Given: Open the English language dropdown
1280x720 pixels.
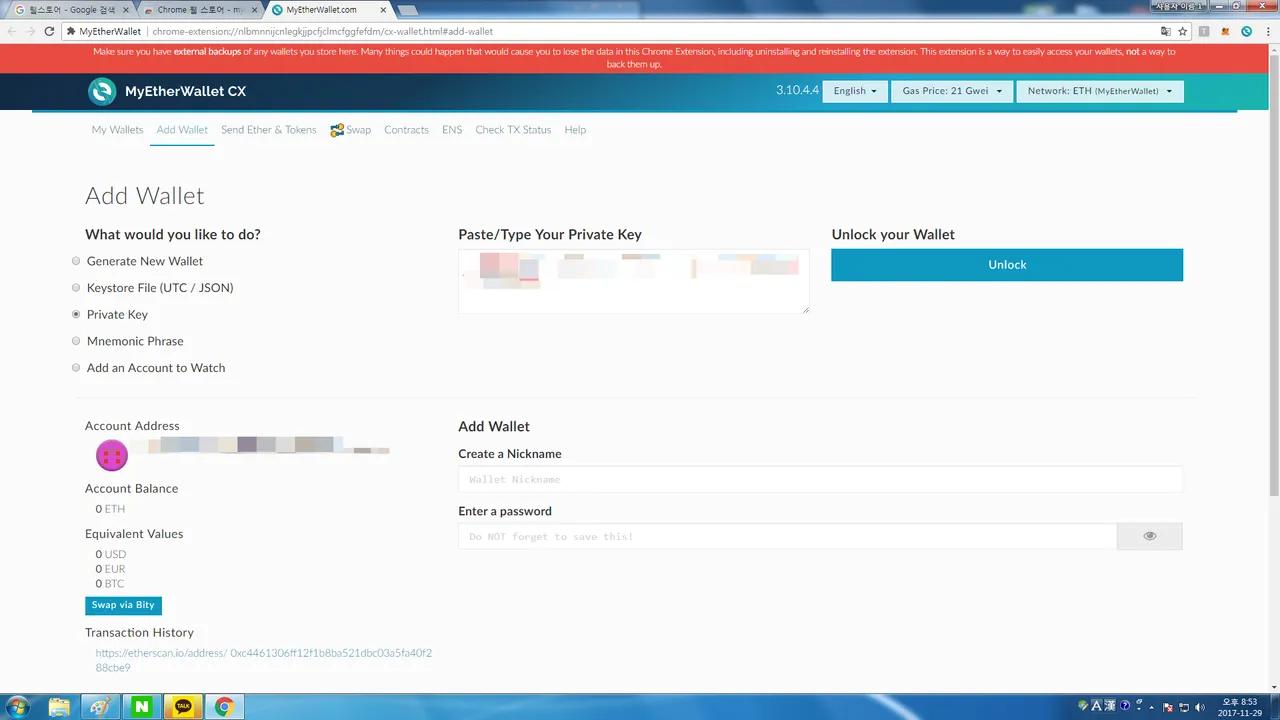Looking at the screenshot, I should pos(855,91).
